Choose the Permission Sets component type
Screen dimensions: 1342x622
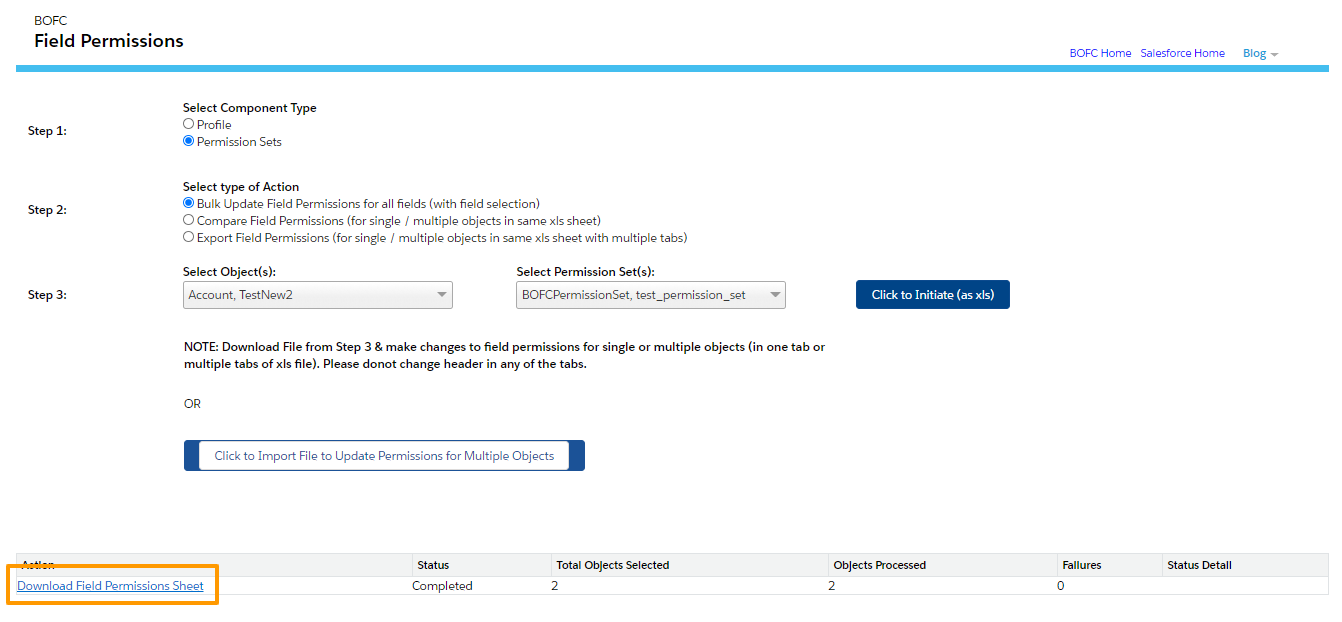(x=188, y=142)
